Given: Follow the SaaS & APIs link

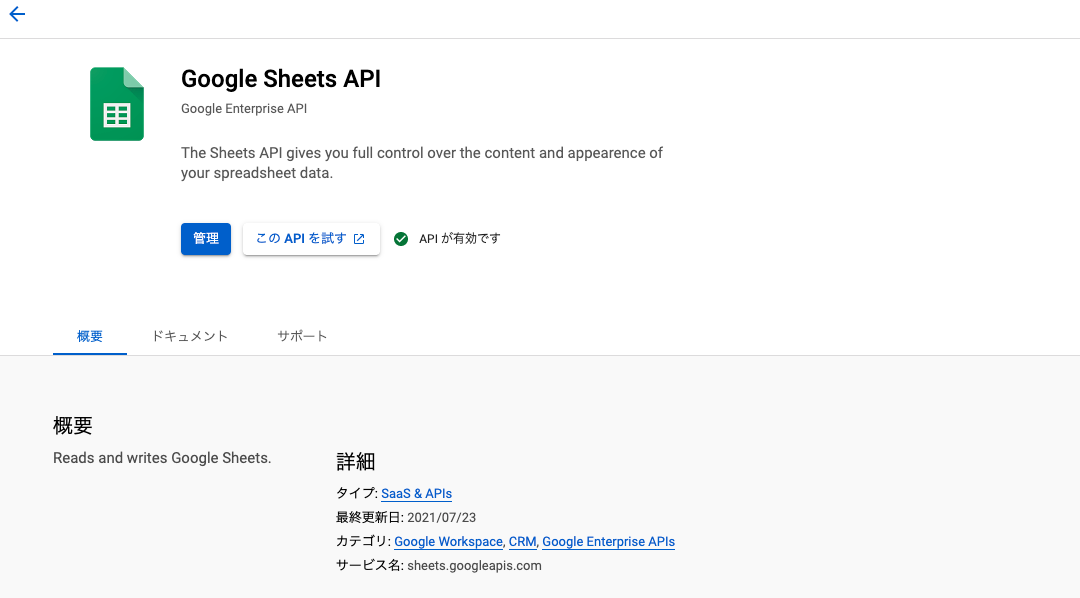Looking at the screenshot, I should pos(416,494).
